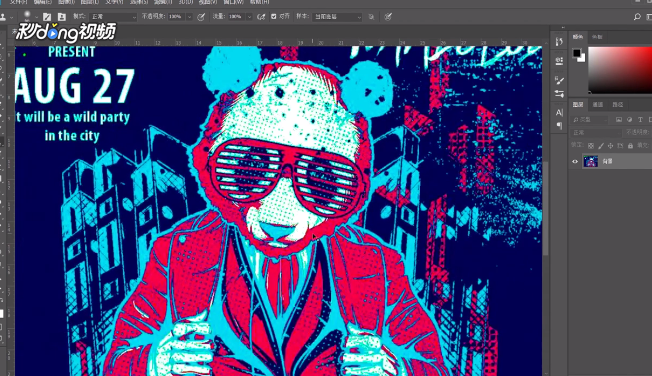Toggle pressure for opacity icon
The width and height of the screenshot is (652, 376).
201,17
